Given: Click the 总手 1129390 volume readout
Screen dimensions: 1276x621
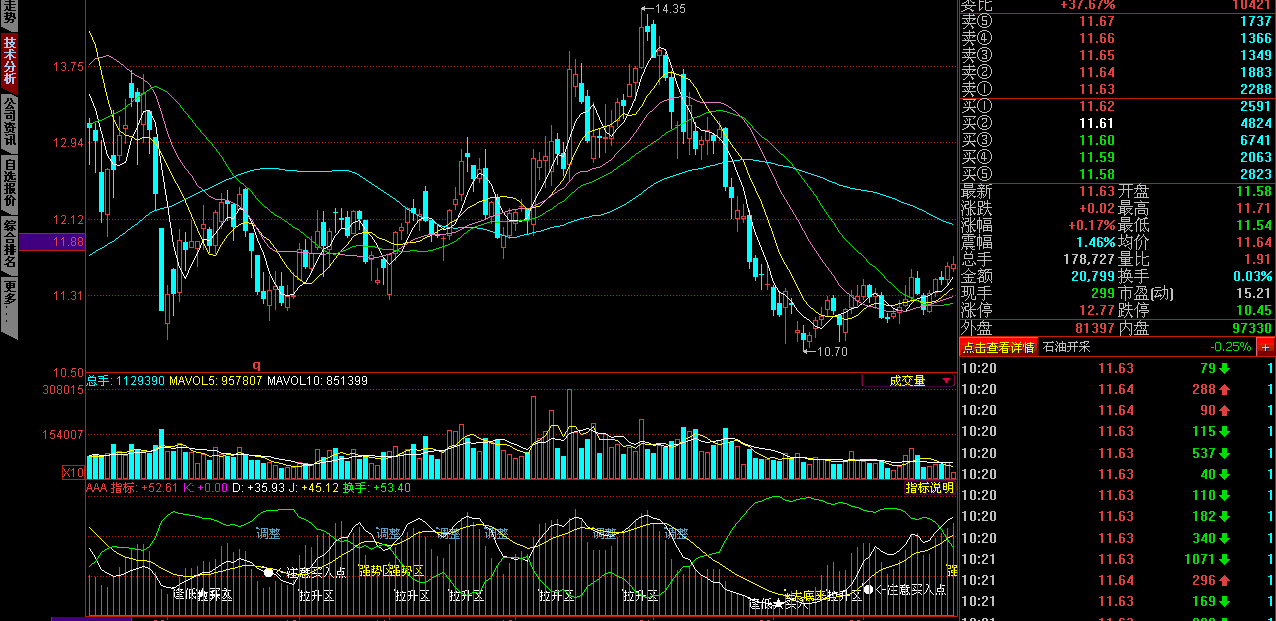Looking at the screenshot, I should coord(125,381).
